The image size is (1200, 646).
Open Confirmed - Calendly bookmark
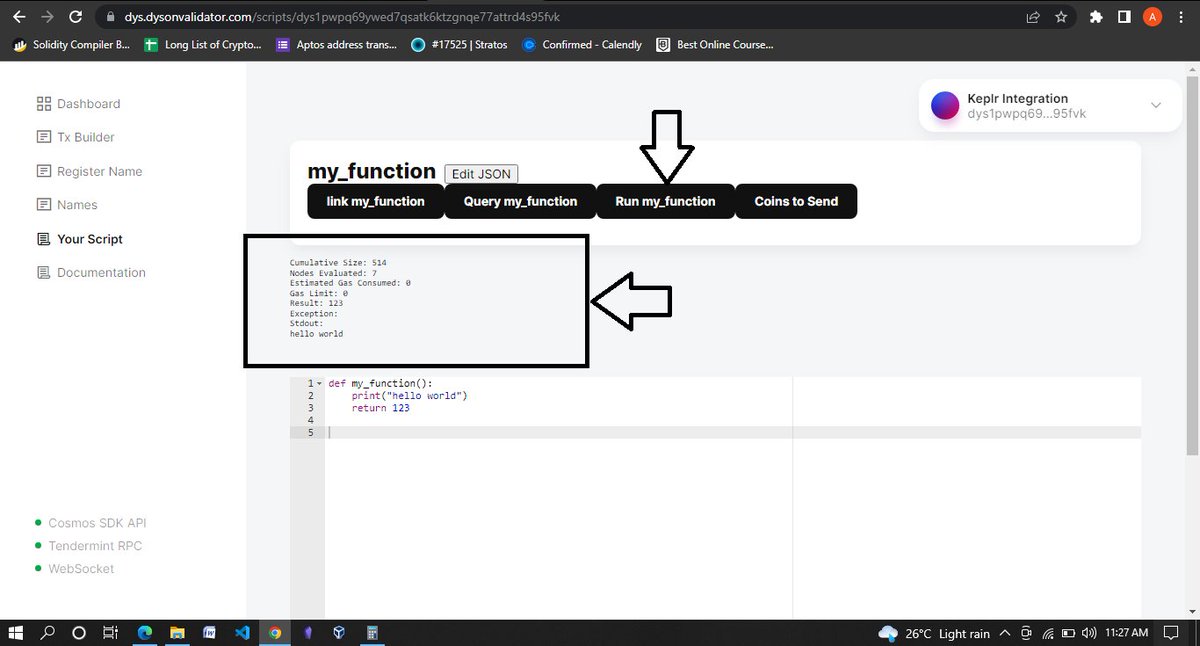tap(582, 44)
